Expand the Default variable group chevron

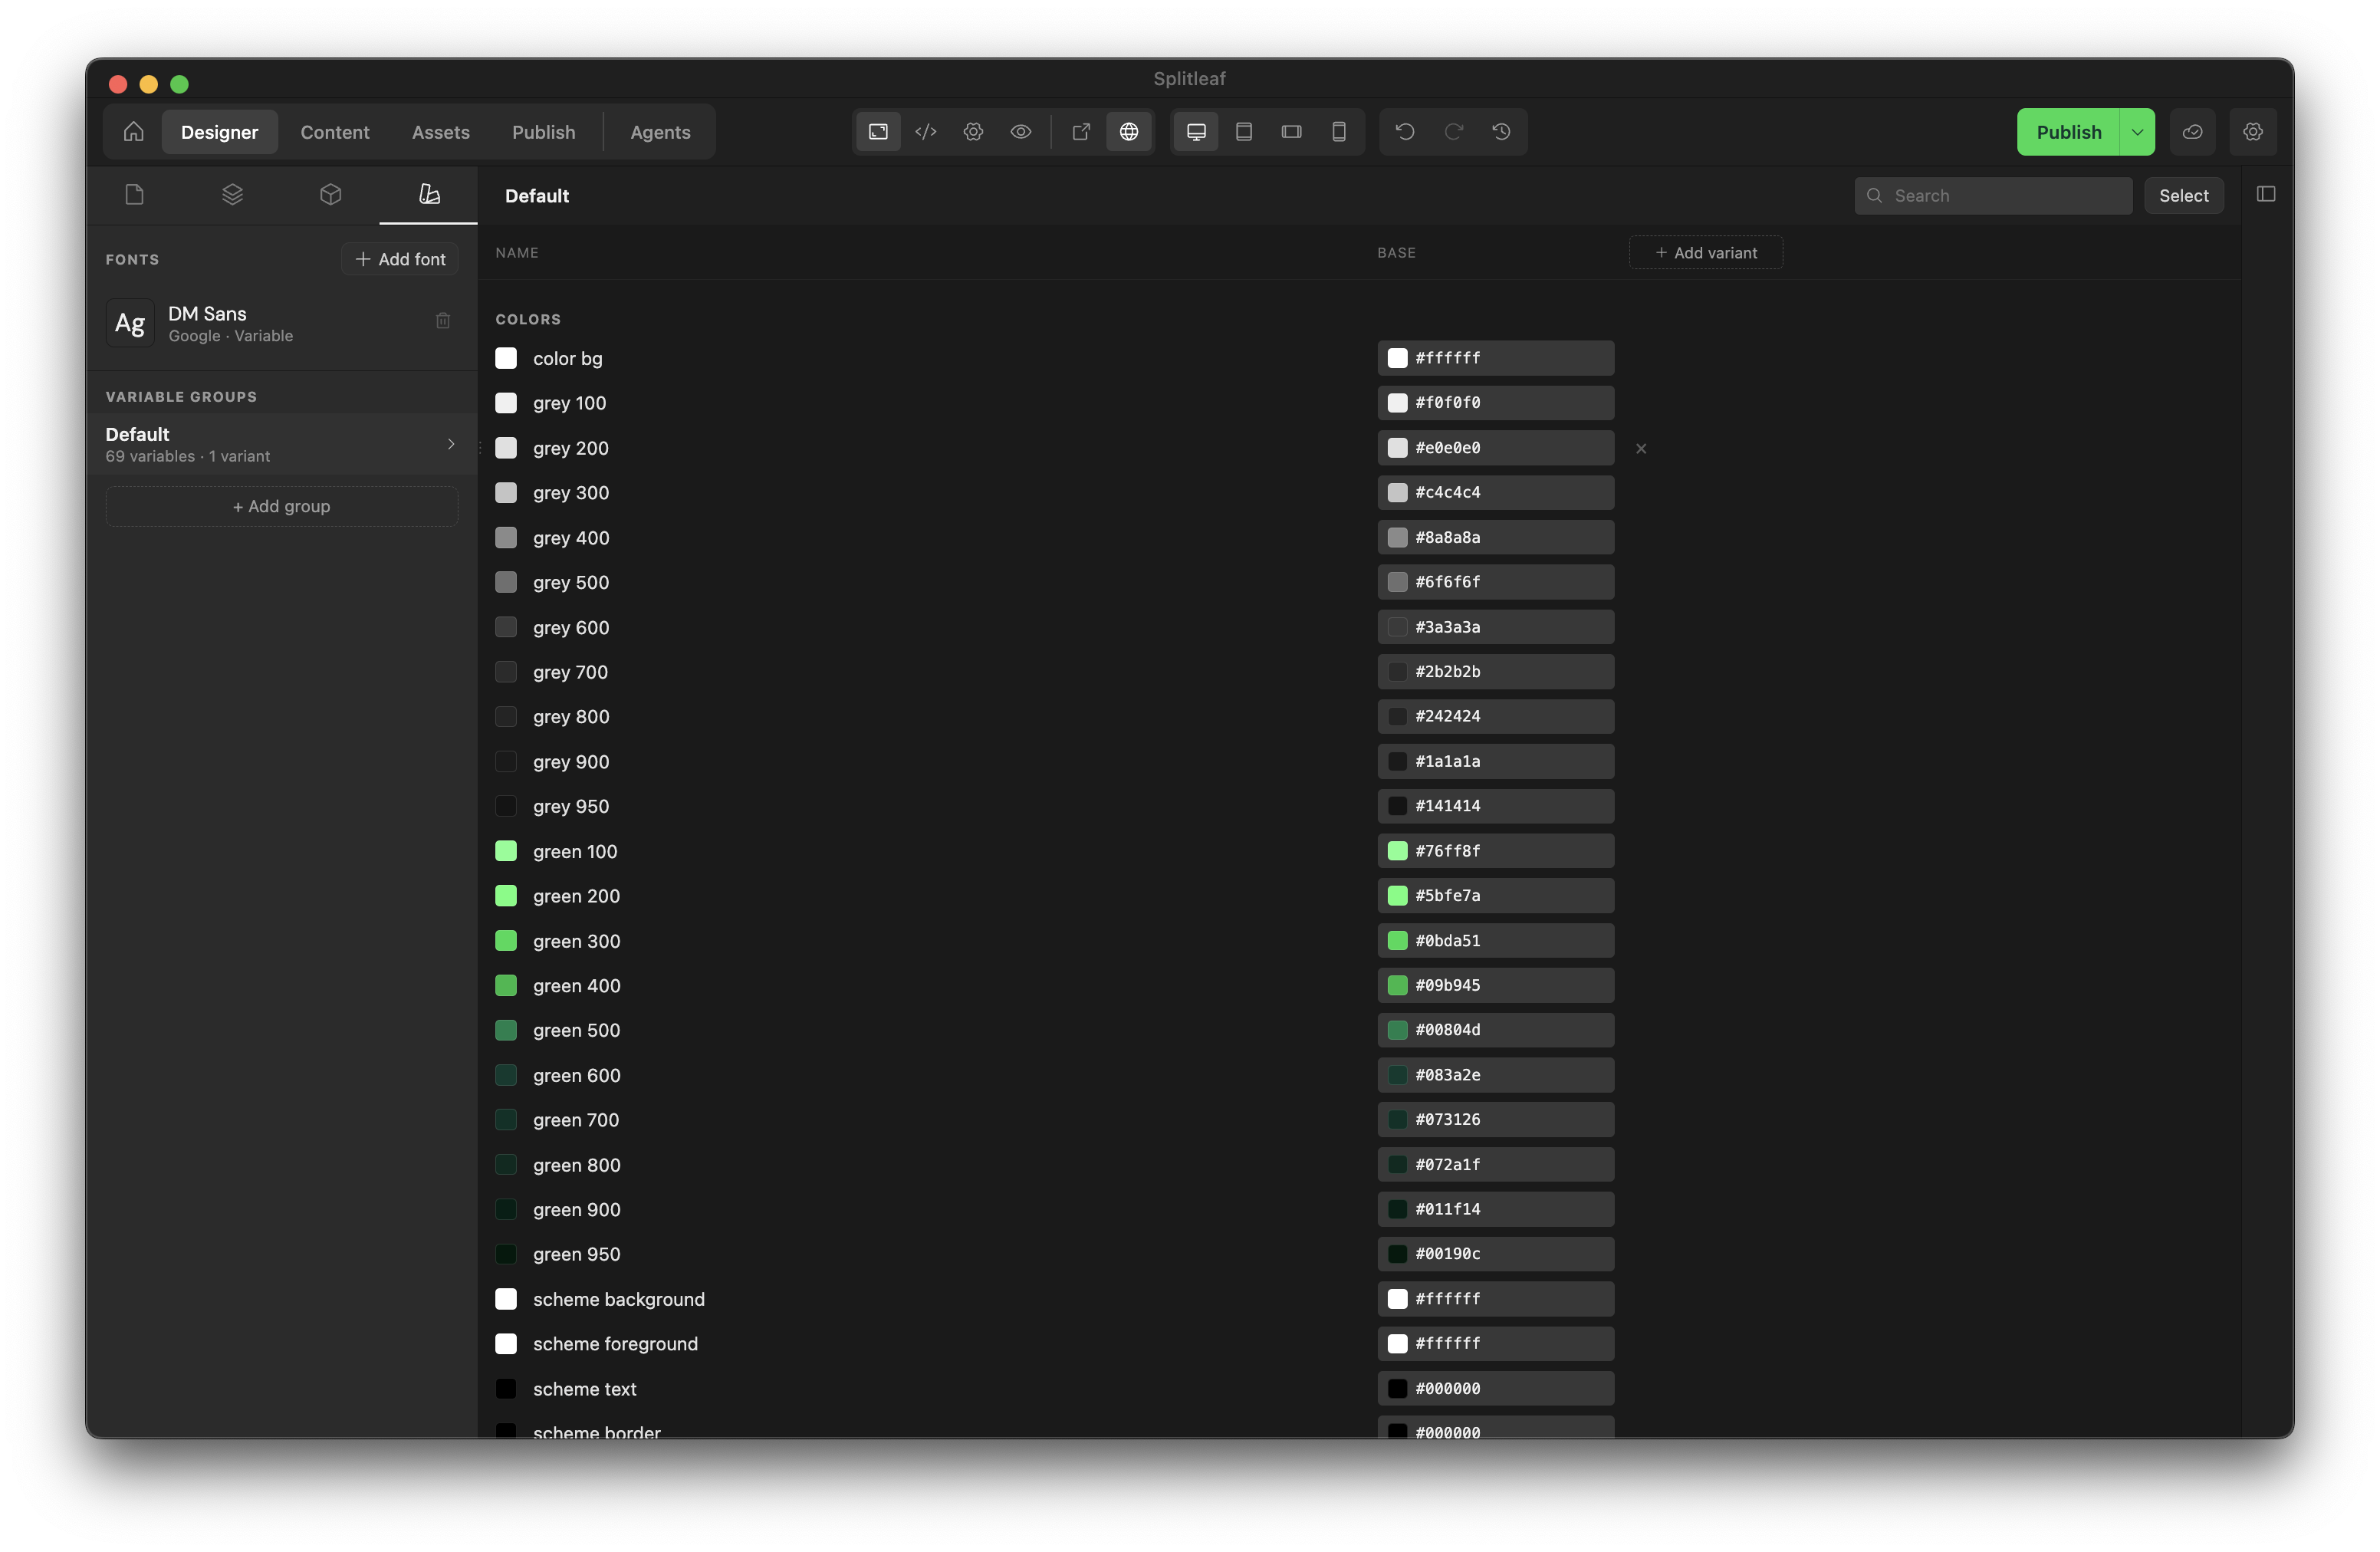coord(451,444)
